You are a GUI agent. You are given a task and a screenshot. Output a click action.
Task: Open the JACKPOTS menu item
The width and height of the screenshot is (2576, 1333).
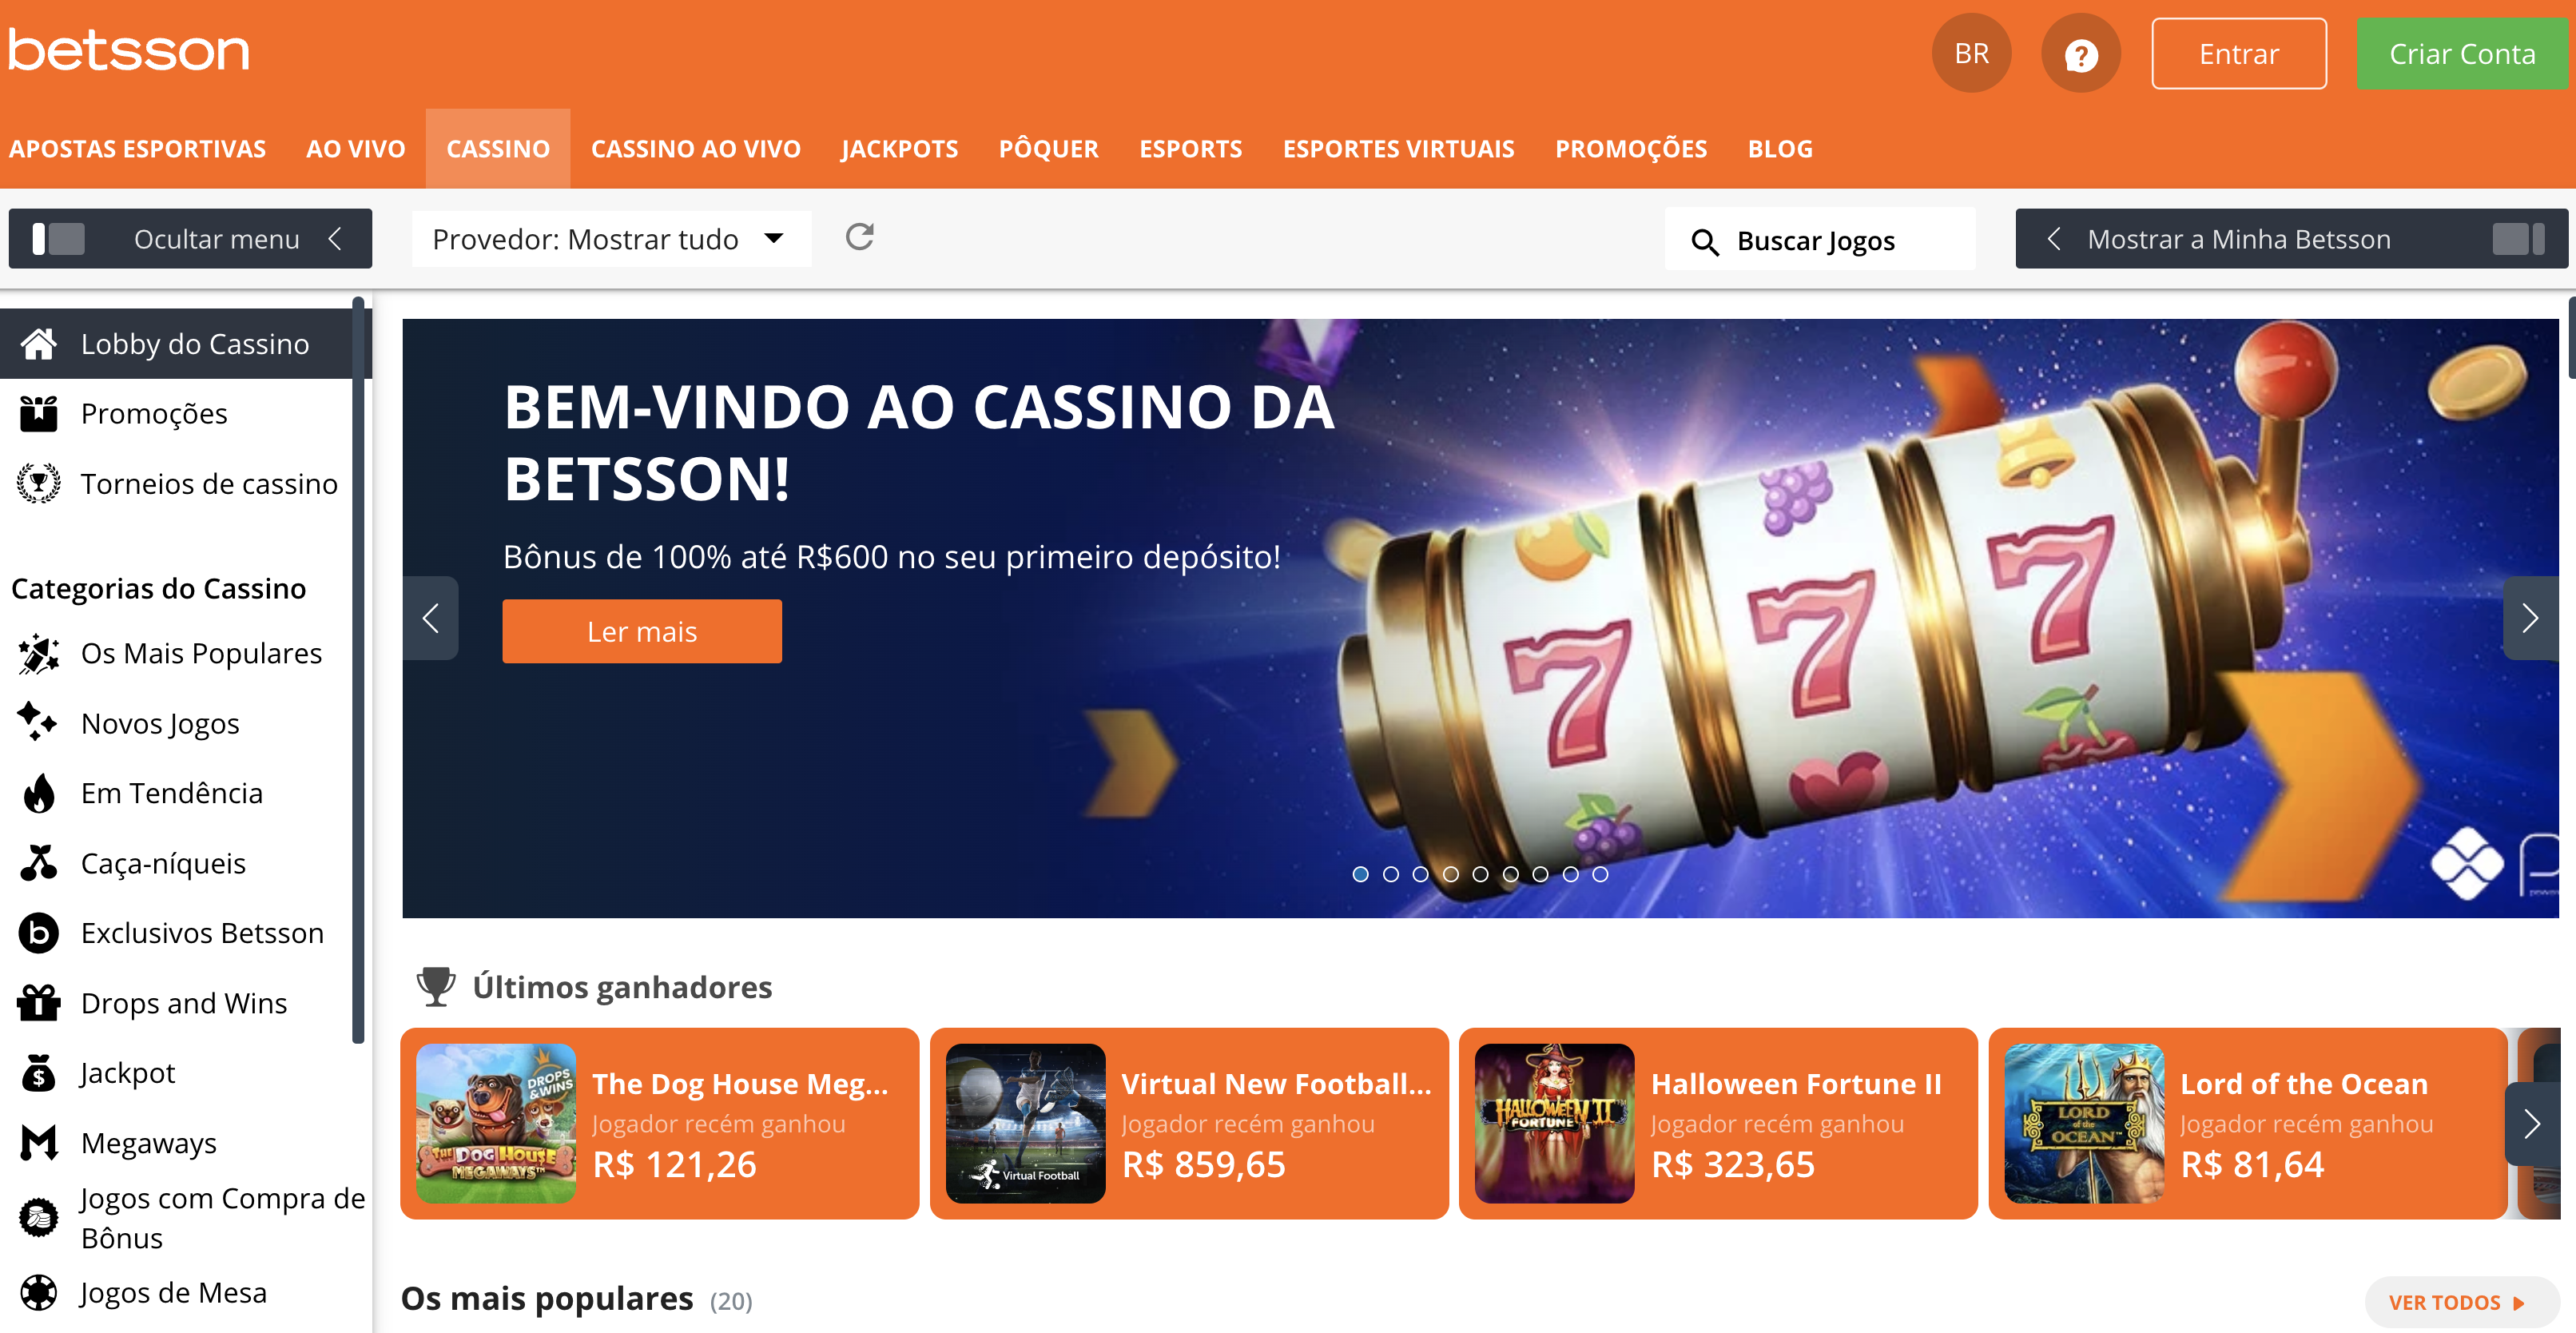point(899,148)
